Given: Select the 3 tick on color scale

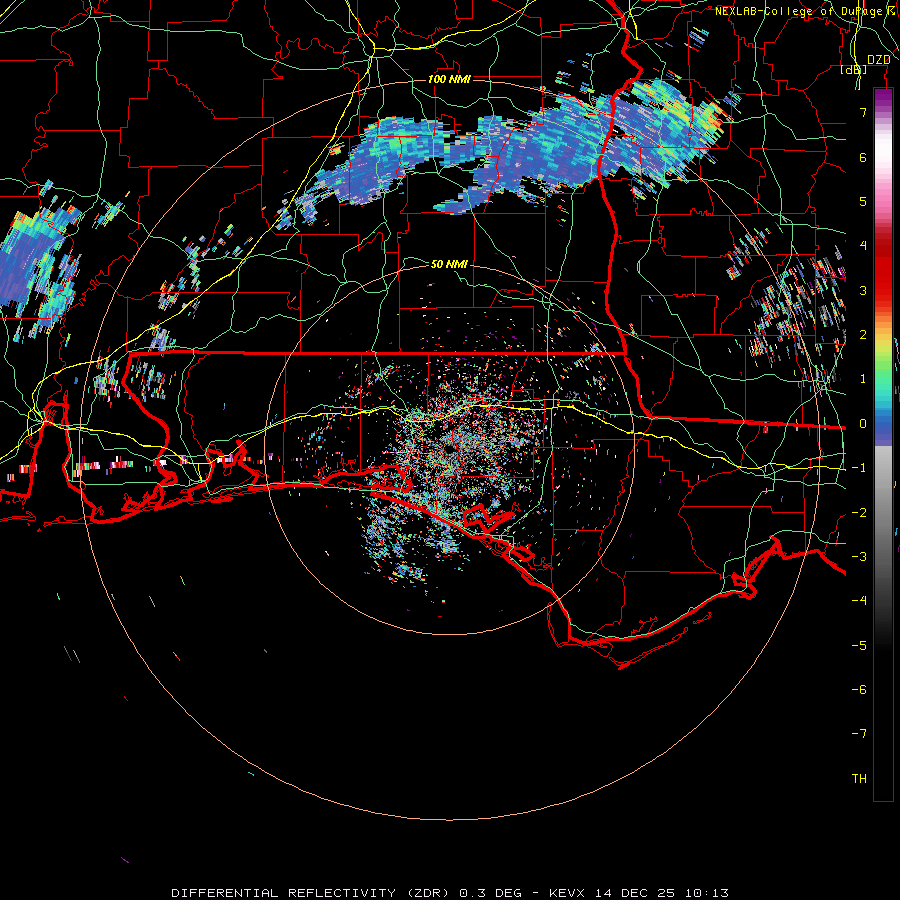Looking at the screenshot, I should point(863,290).
